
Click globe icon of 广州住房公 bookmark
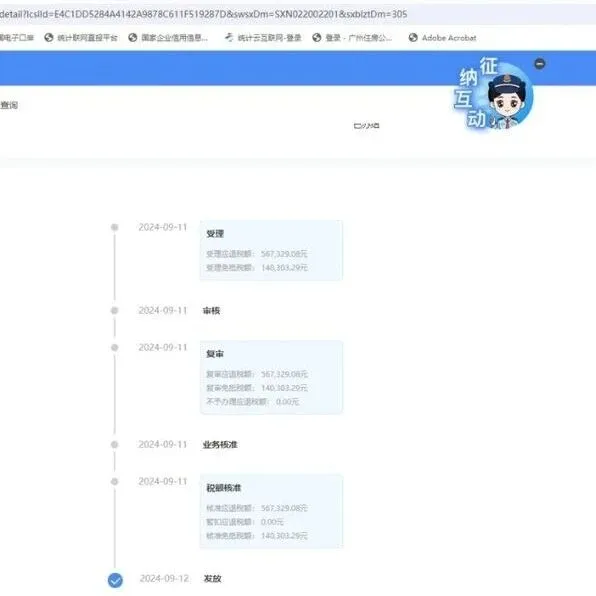click(x=317, y=38)
